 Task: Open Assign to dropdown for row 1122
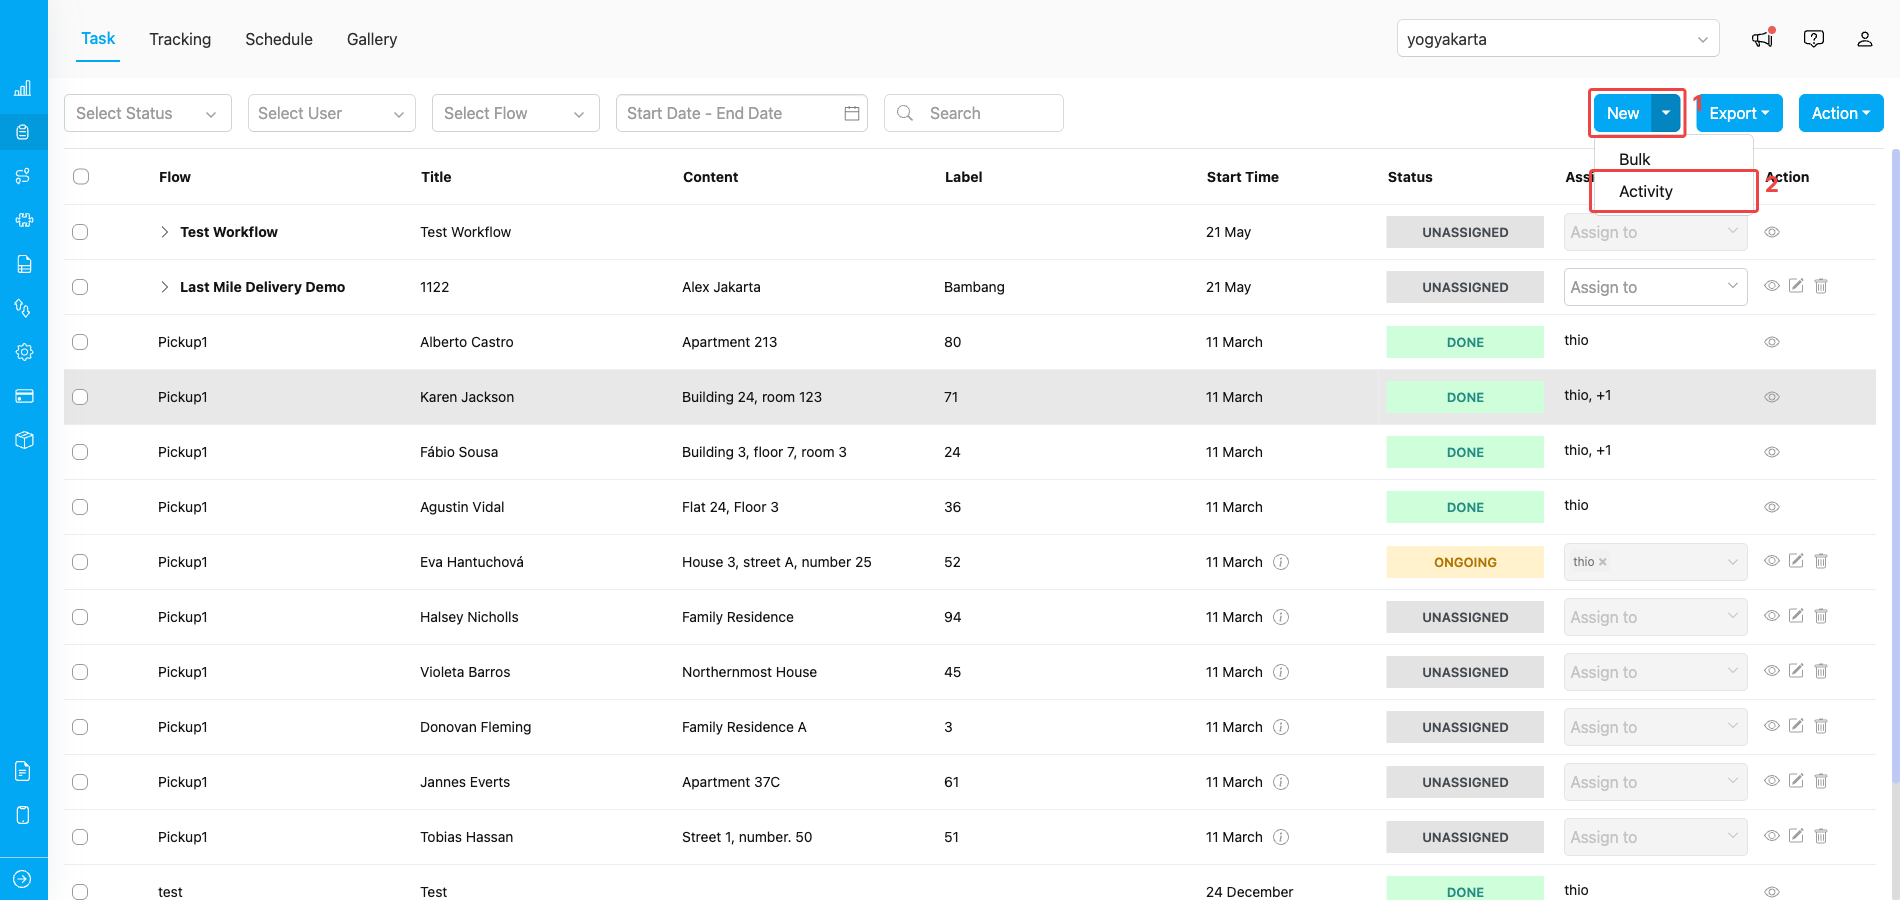[x=1655, y=287]
